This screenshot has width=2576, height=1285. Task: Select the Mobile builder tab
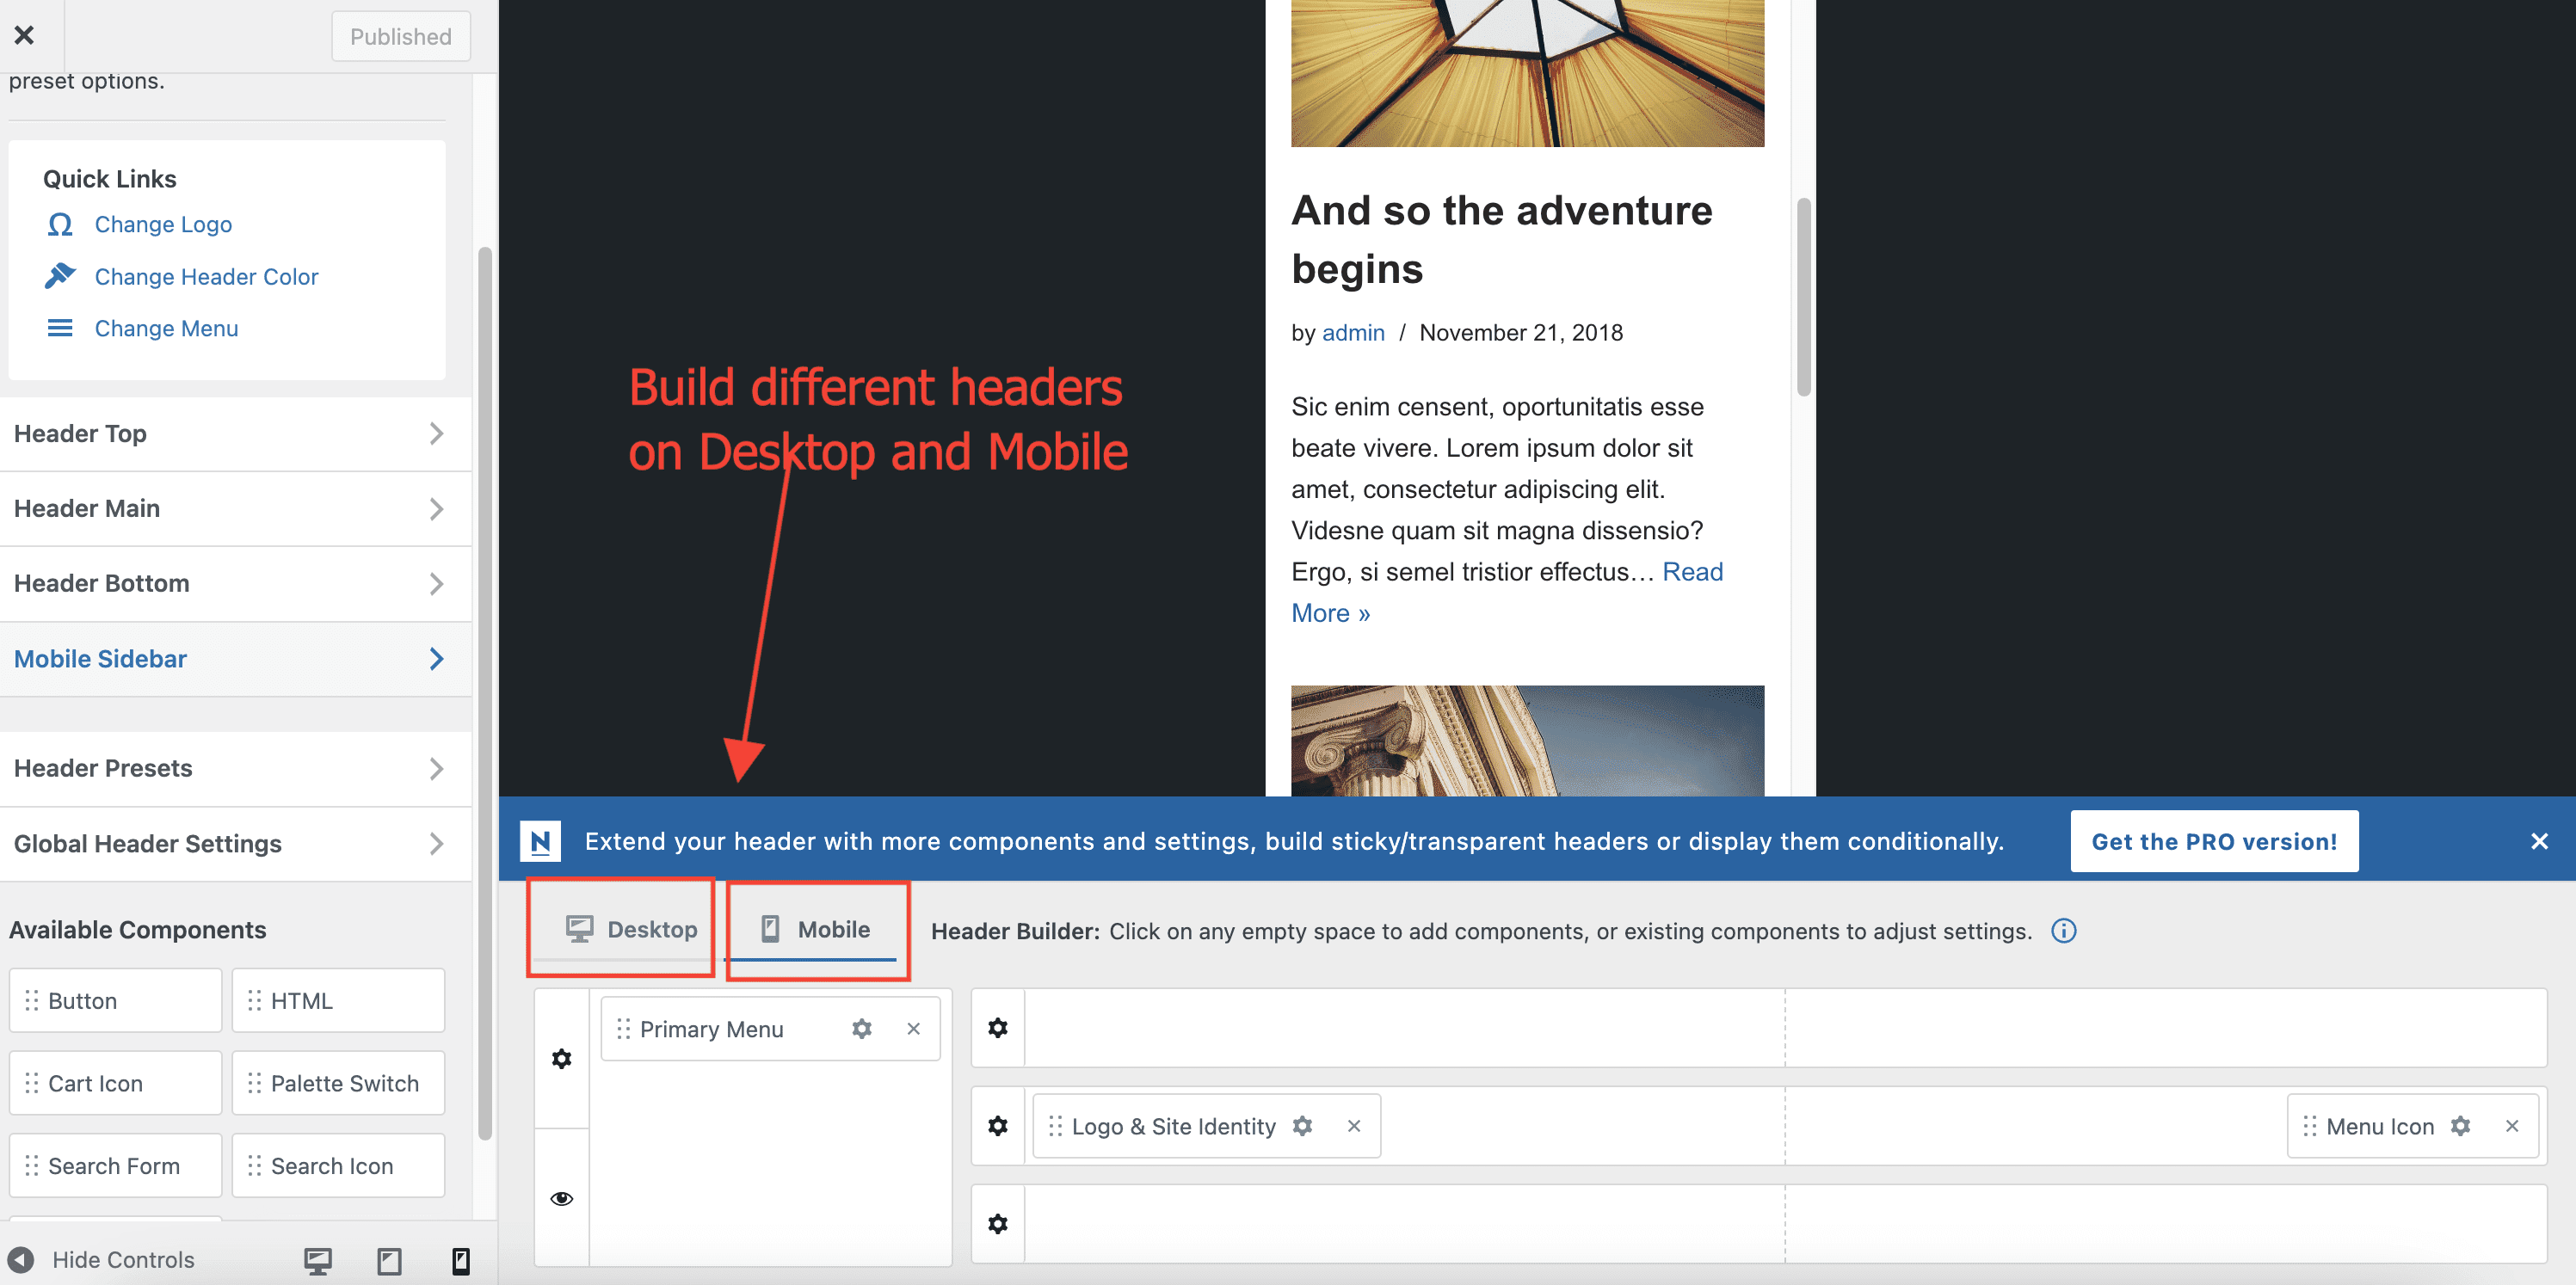pyautogui.click(x=816, y=929)
